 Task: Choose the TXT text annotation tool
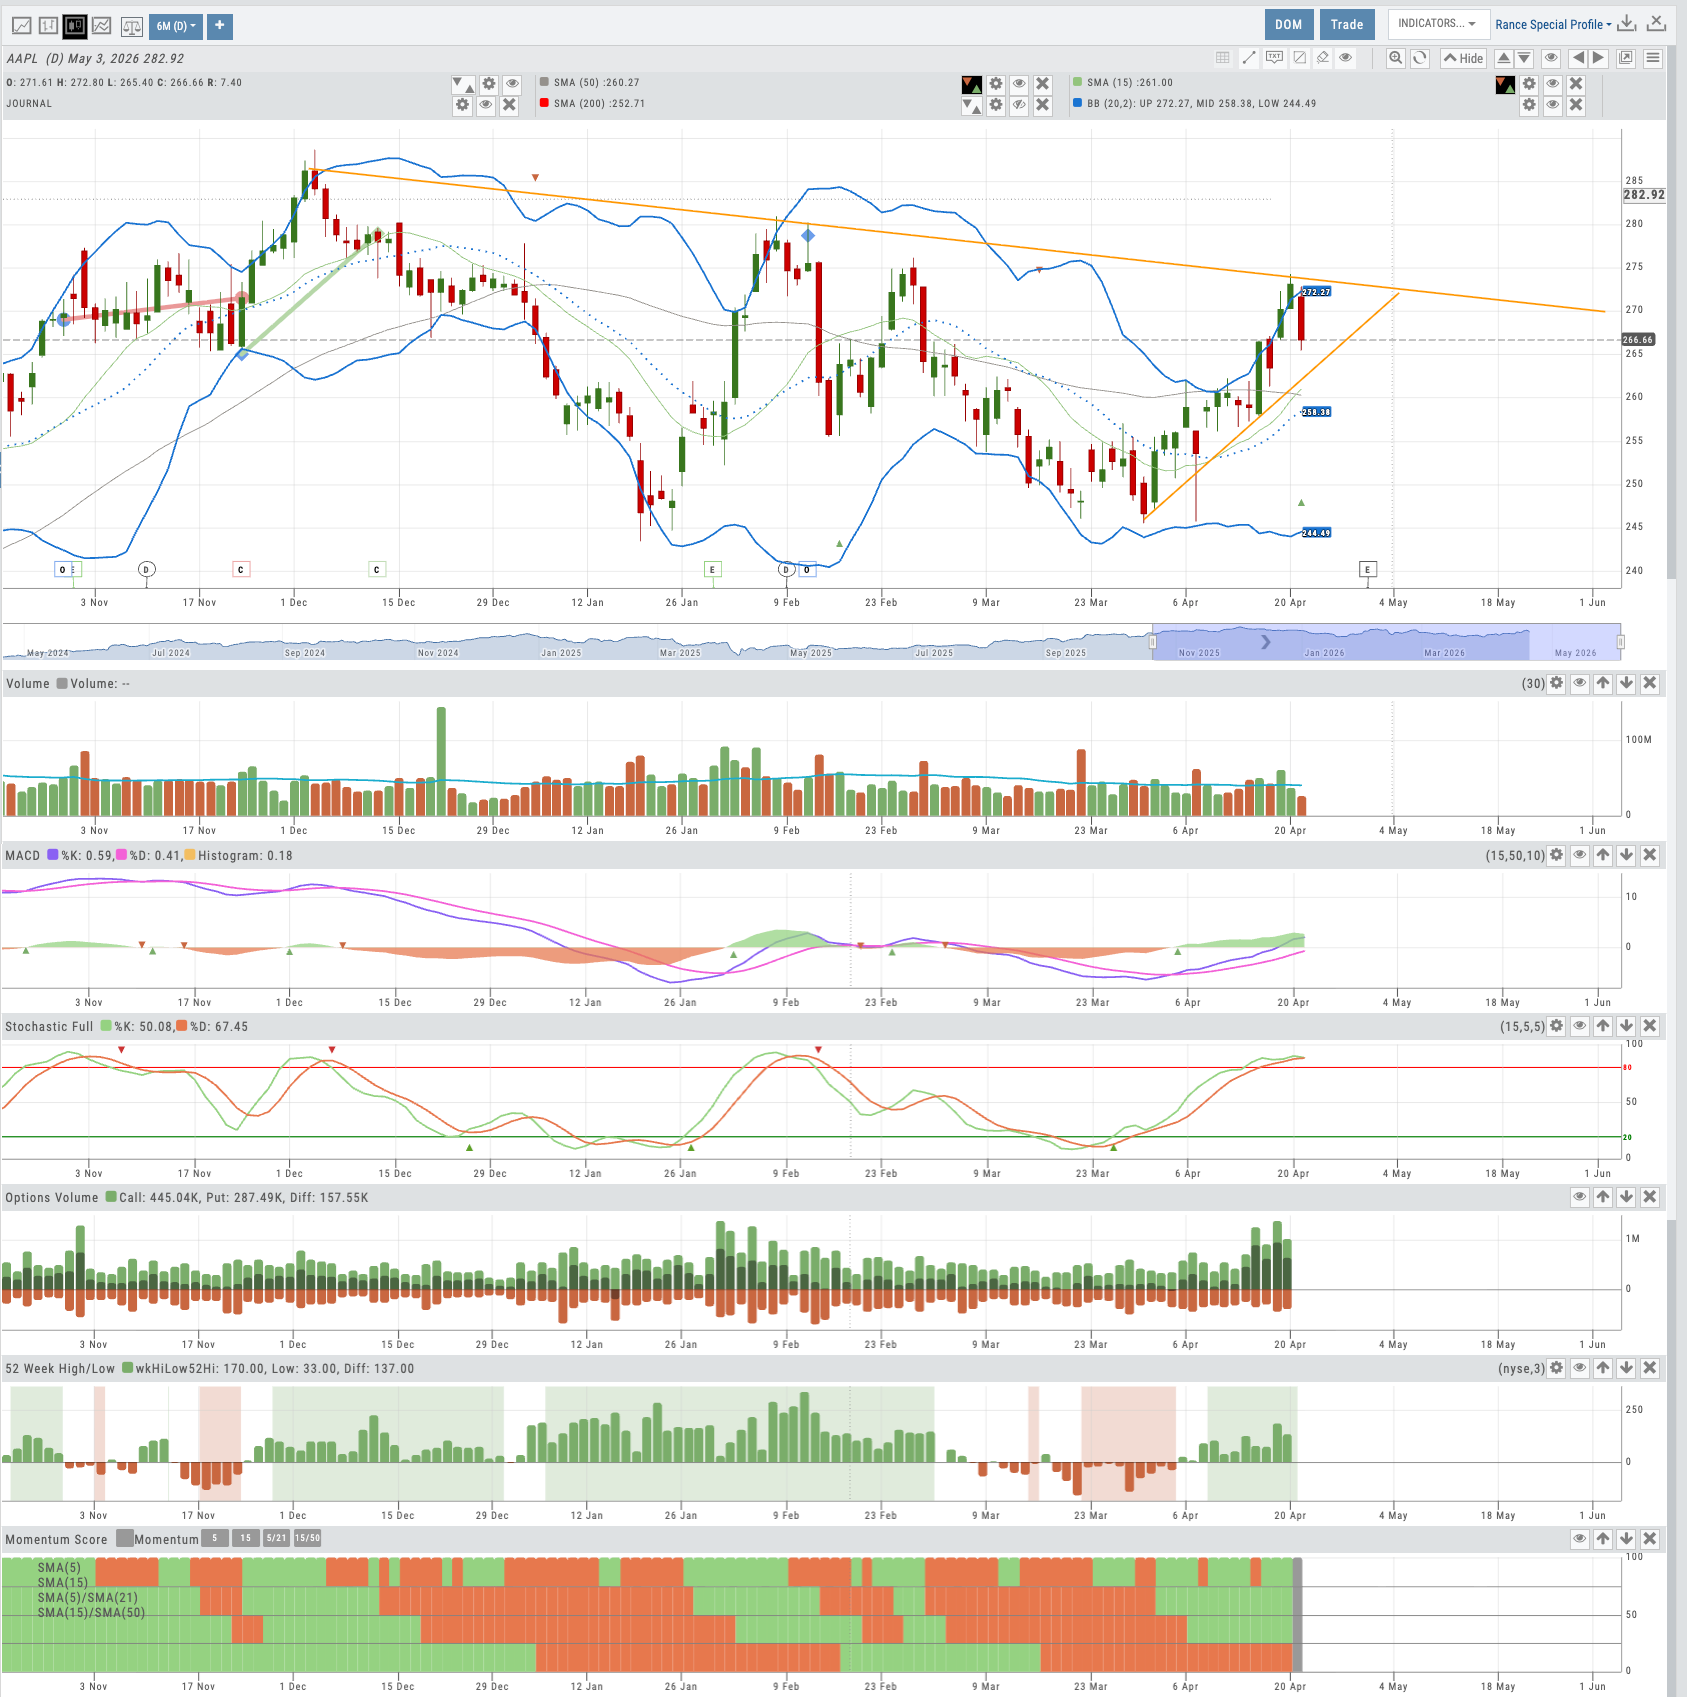[x=1274, y=58]
